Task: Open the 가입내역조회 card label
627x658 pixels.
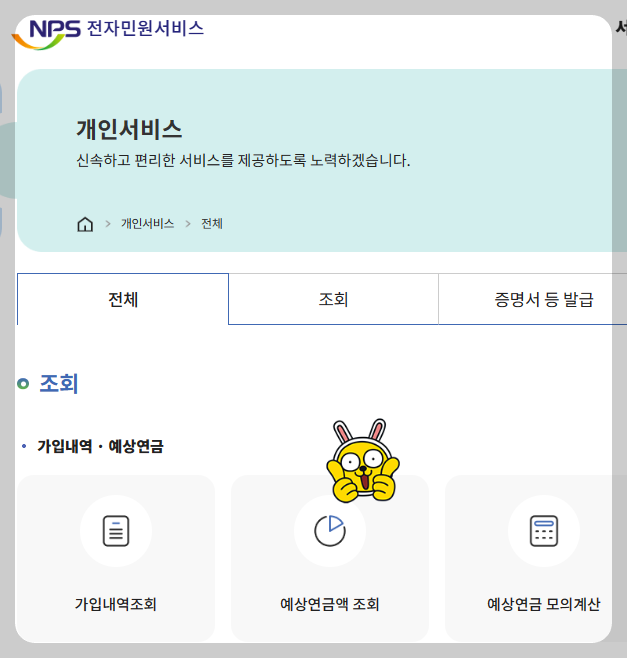Action: click(116, 604)
